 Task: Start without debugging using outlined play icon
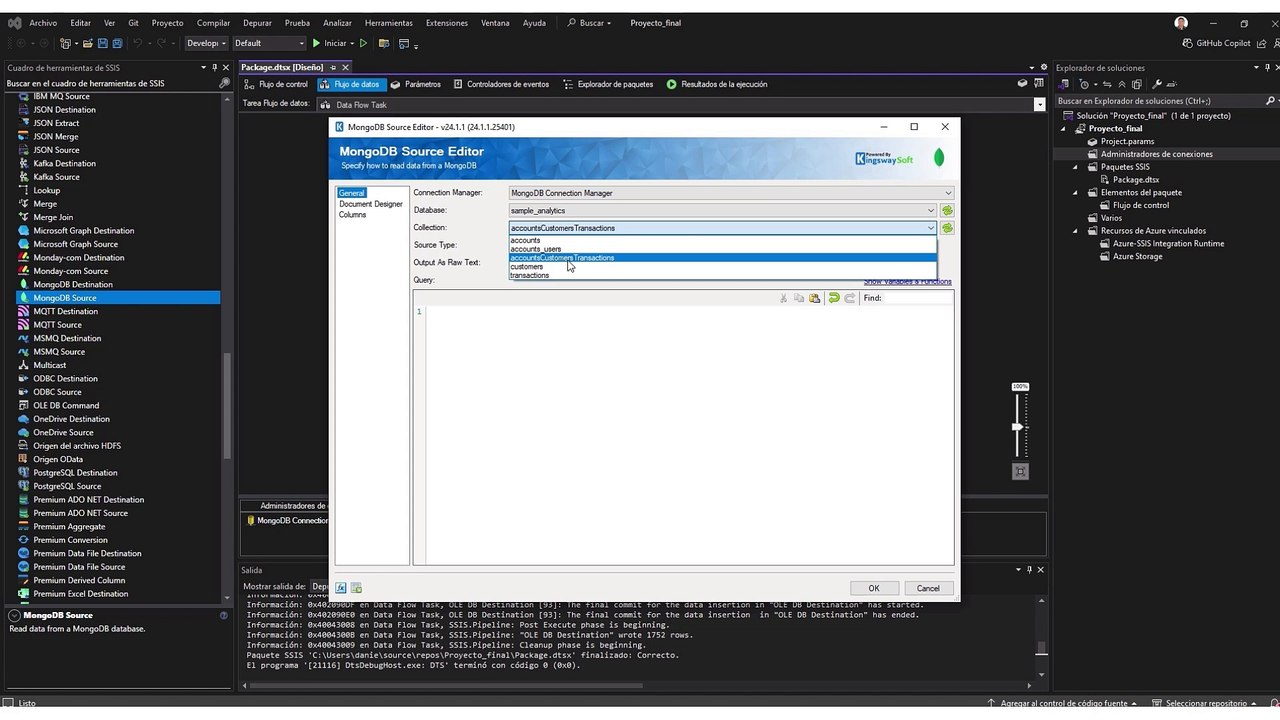point(363,43)
